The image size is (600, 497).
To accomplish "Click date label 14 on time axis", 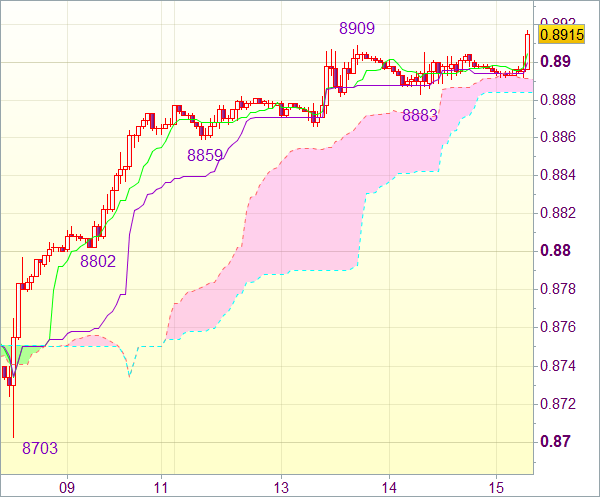I will (x=389, y=488).
